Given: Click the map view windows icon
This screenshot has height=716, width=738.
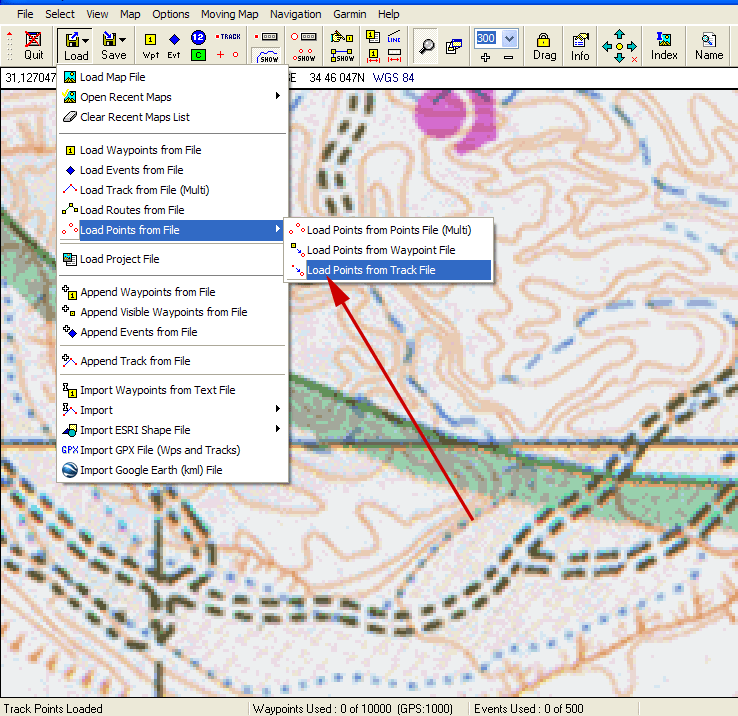Looking at the screenshot, I should point(454,46).
